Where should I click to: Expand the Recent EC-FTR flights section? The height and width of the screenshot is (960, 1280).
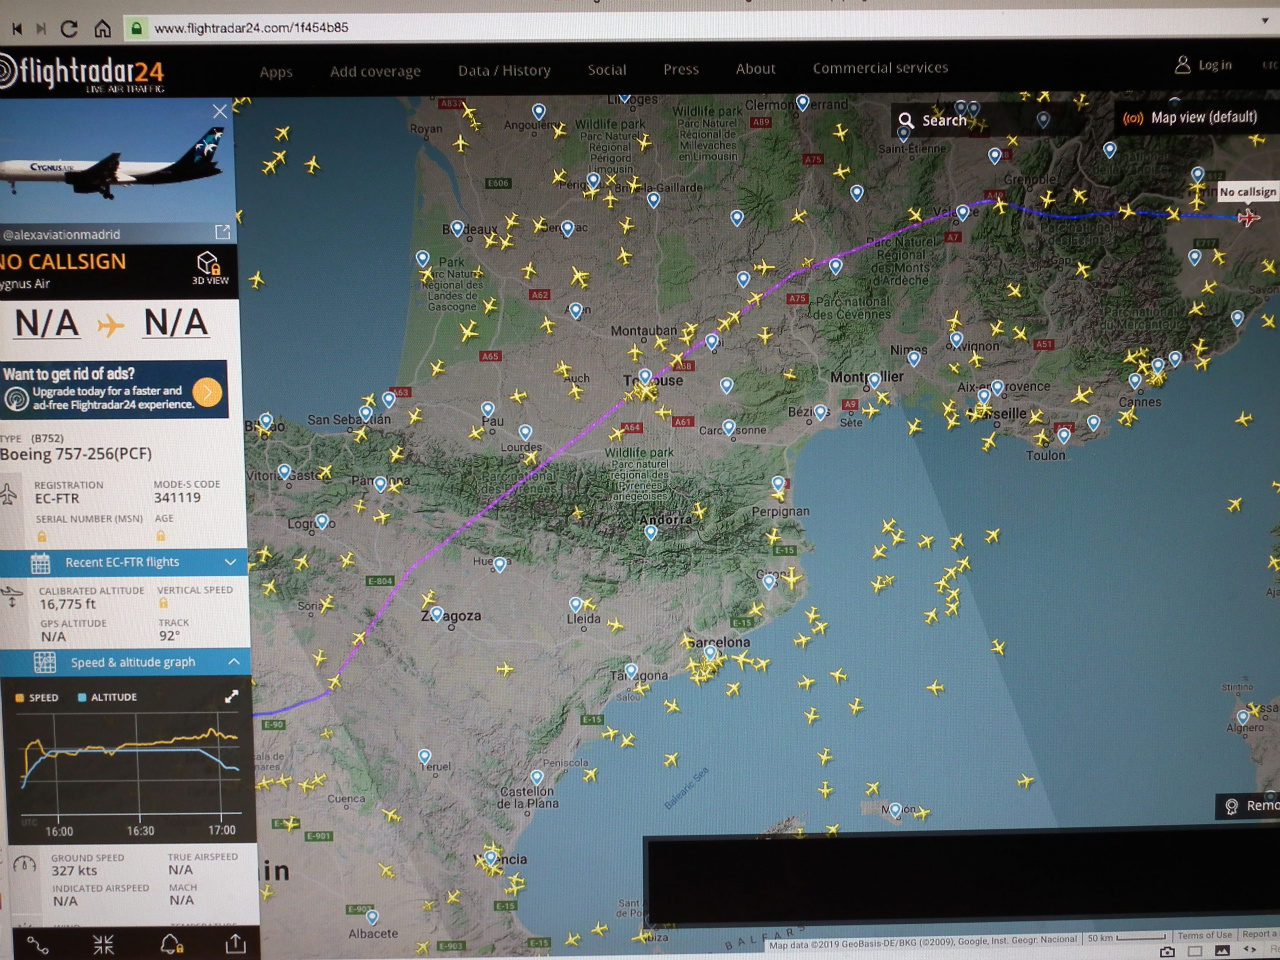(123, 562)
